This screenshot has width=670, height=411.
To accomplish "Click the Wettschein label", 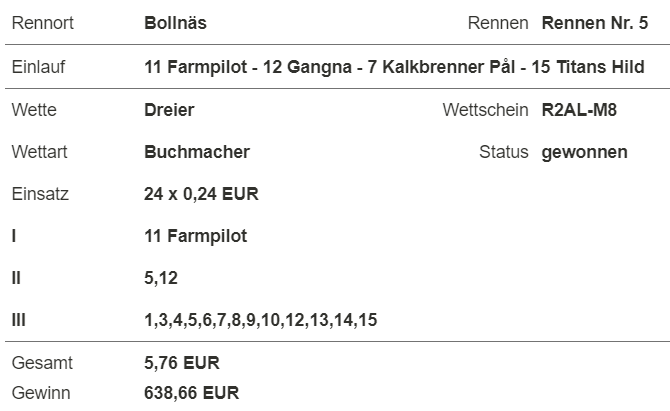I will coord(485,110).
